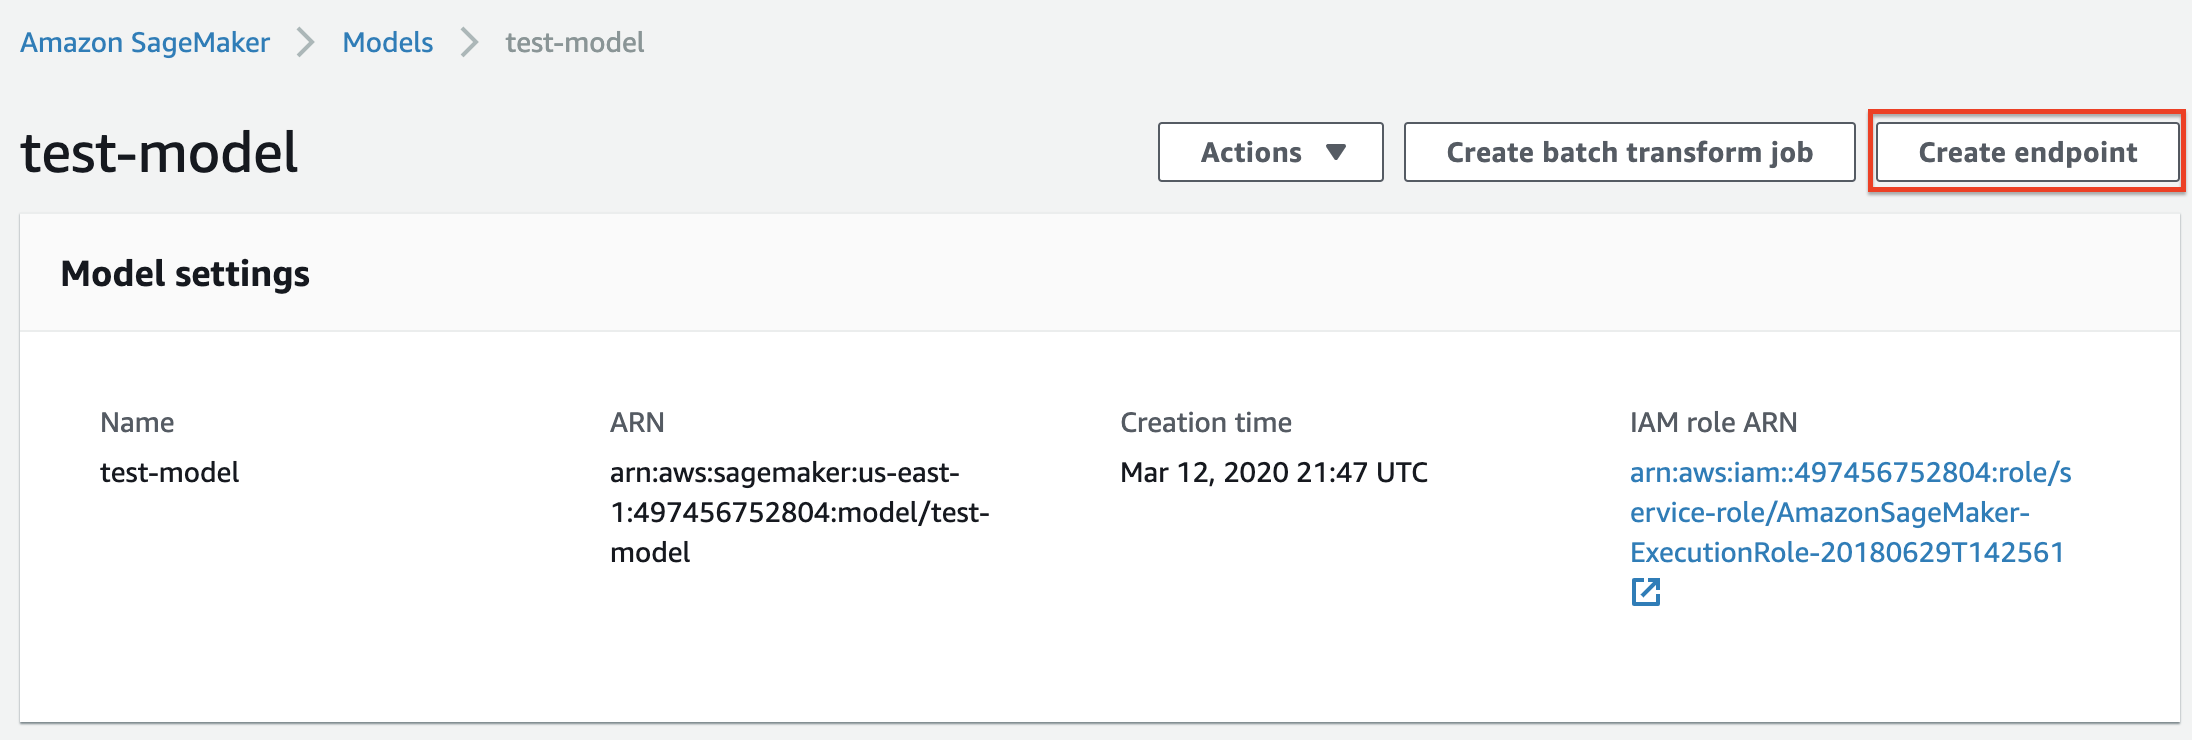Screen dimensions: 2192x740
Task: Click the chevron separator after Amazon SageMaker
Action: [306, 43]
